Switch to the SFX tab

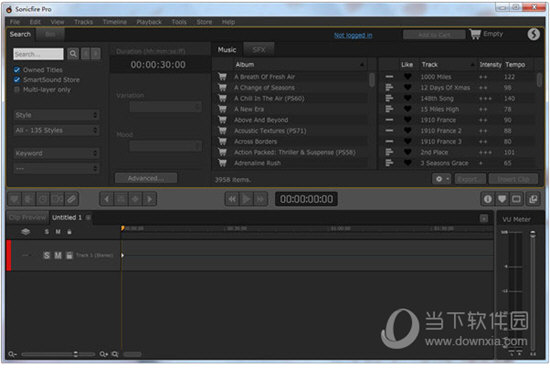click(259, 50)
